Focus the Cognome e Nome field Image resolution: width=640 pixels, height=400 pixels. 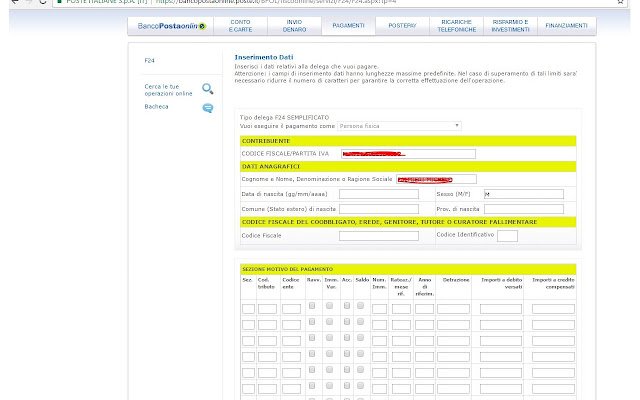click(x=436, y=180)
